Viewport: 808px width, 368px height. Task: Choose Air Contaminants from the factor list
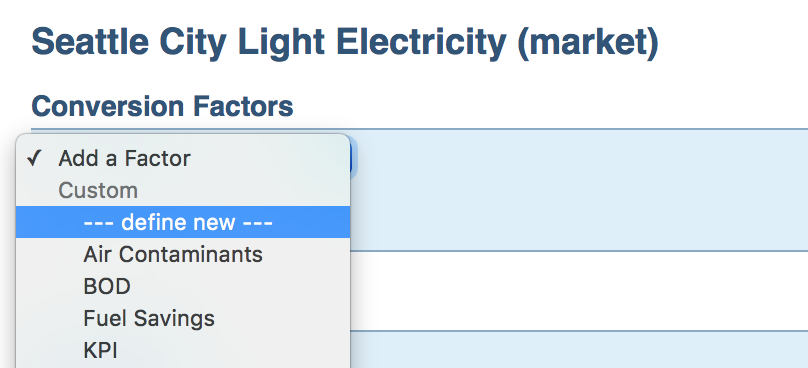pos(173,254)
